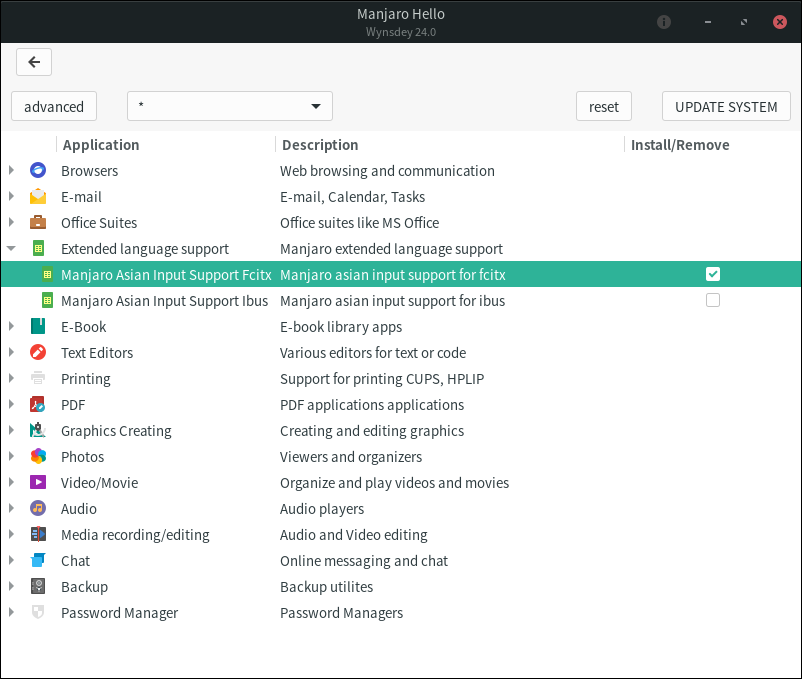Collapse the Extended language support category
This screenshot has height=679, width=802.
[11, 248]
